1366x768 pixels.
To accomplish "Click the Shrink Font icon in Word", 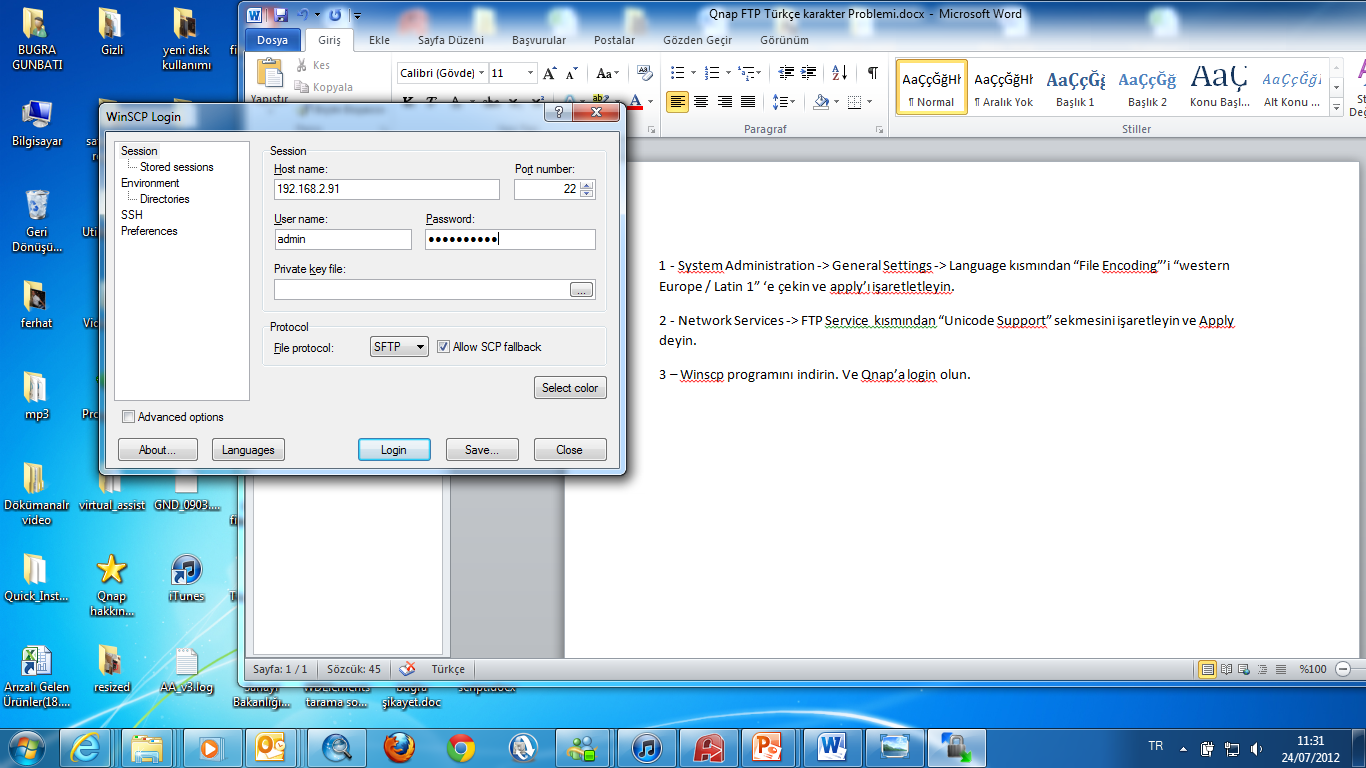I will click(x=572, y=73).
